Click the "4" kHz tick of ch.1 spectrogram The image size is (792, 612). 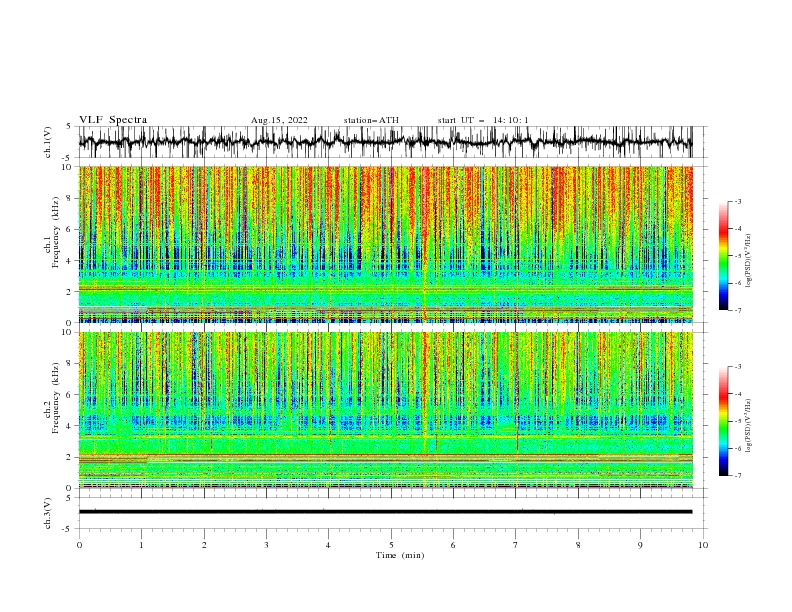[x=70, y=261]
